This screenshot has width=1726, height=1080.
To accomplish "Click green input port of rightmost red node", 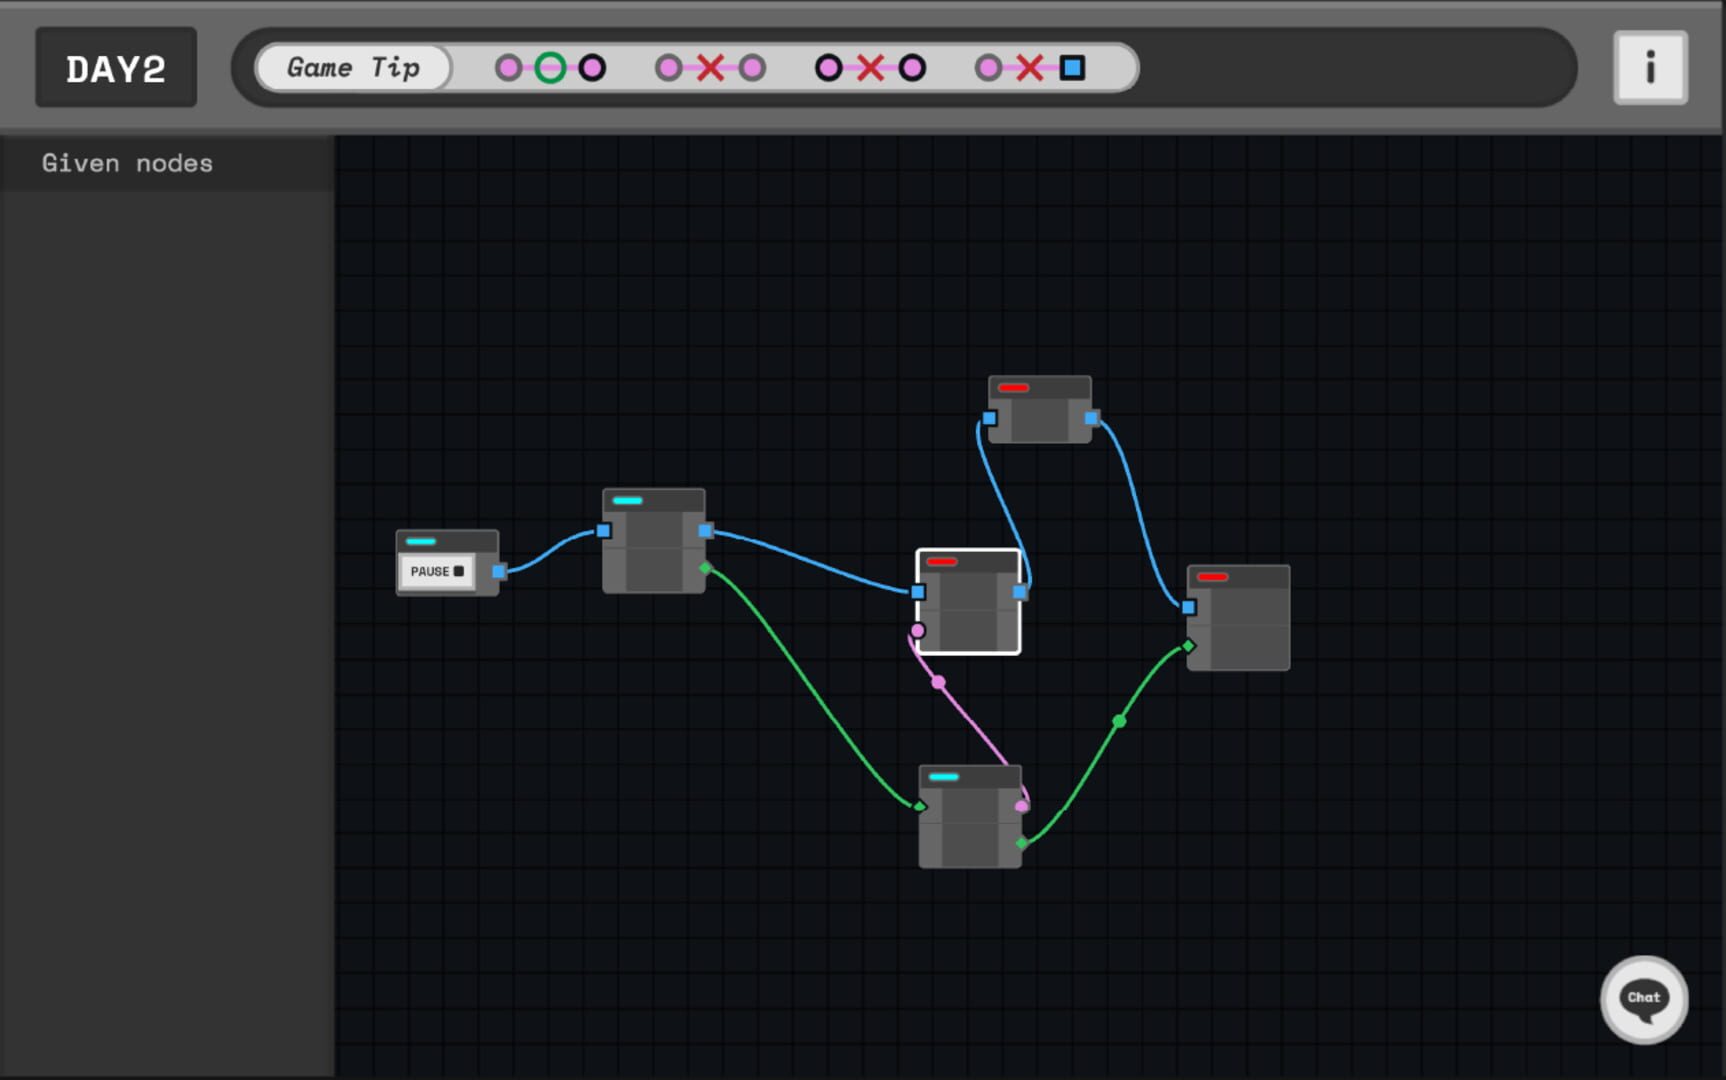I will pos(1188,646).
